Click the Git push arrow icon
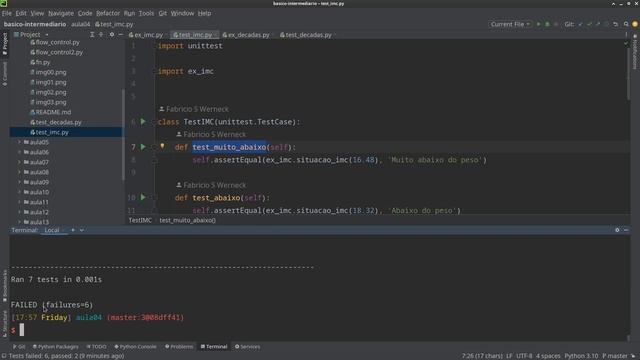This screenshot has width=640, height=360. click(x=598, y=24)
